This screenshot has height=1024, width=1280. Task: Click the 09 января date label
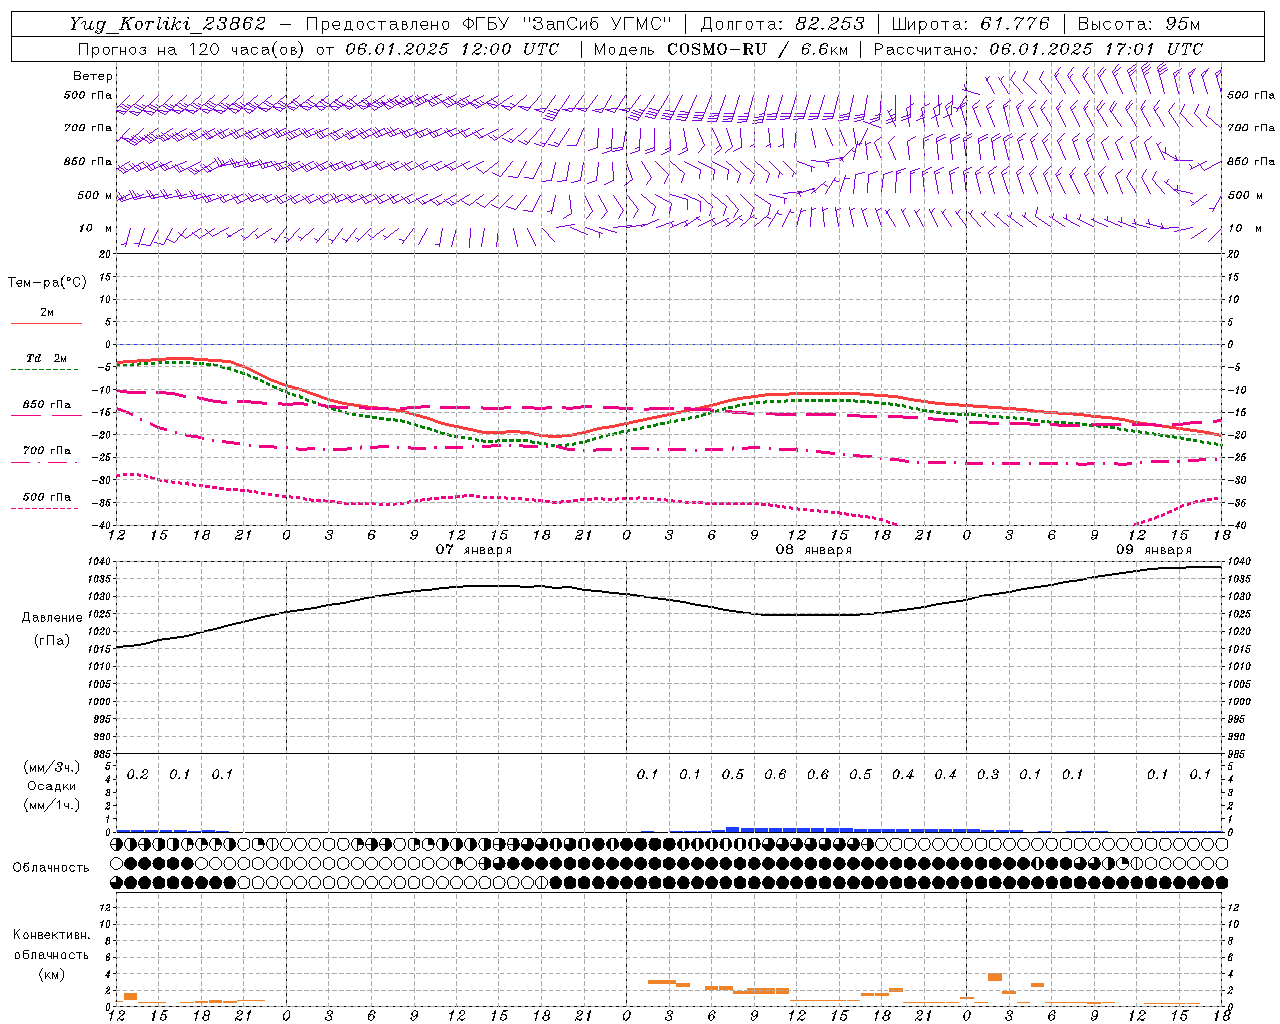[1154, 550]
